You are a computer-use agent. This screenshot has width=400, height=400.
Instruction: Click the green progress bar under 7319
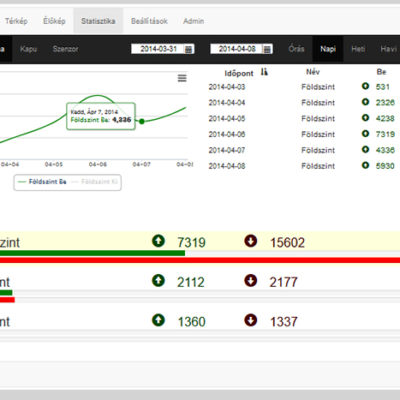pos(92,253)
